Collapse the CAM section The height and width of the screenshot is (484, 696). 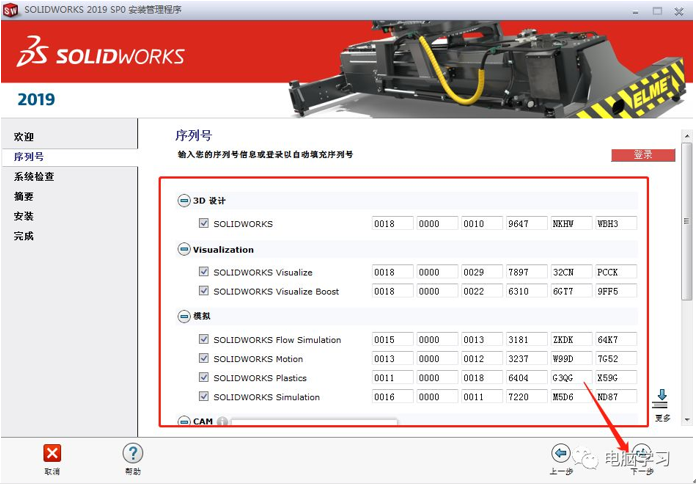click(184, 421)
